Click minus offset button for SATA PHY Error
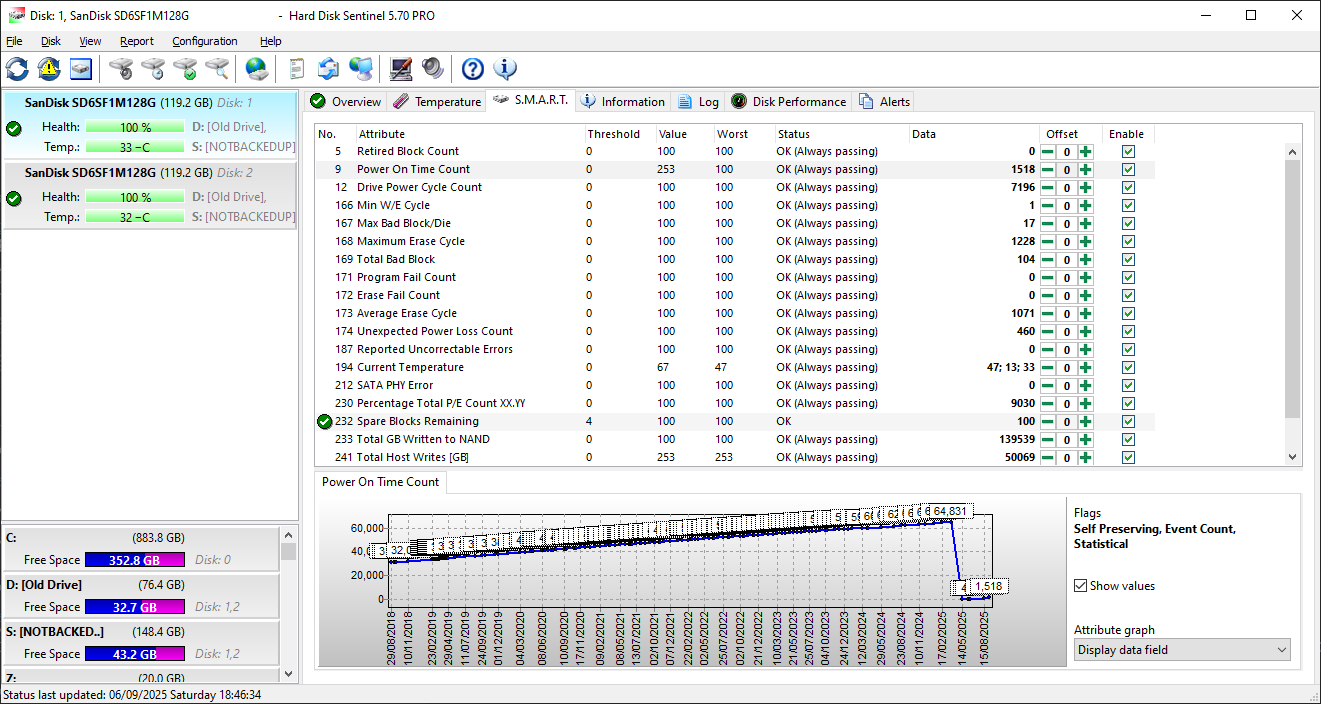Image resolution: width=1321 pixels, height=704 pixels. [x=1048, y=386]
